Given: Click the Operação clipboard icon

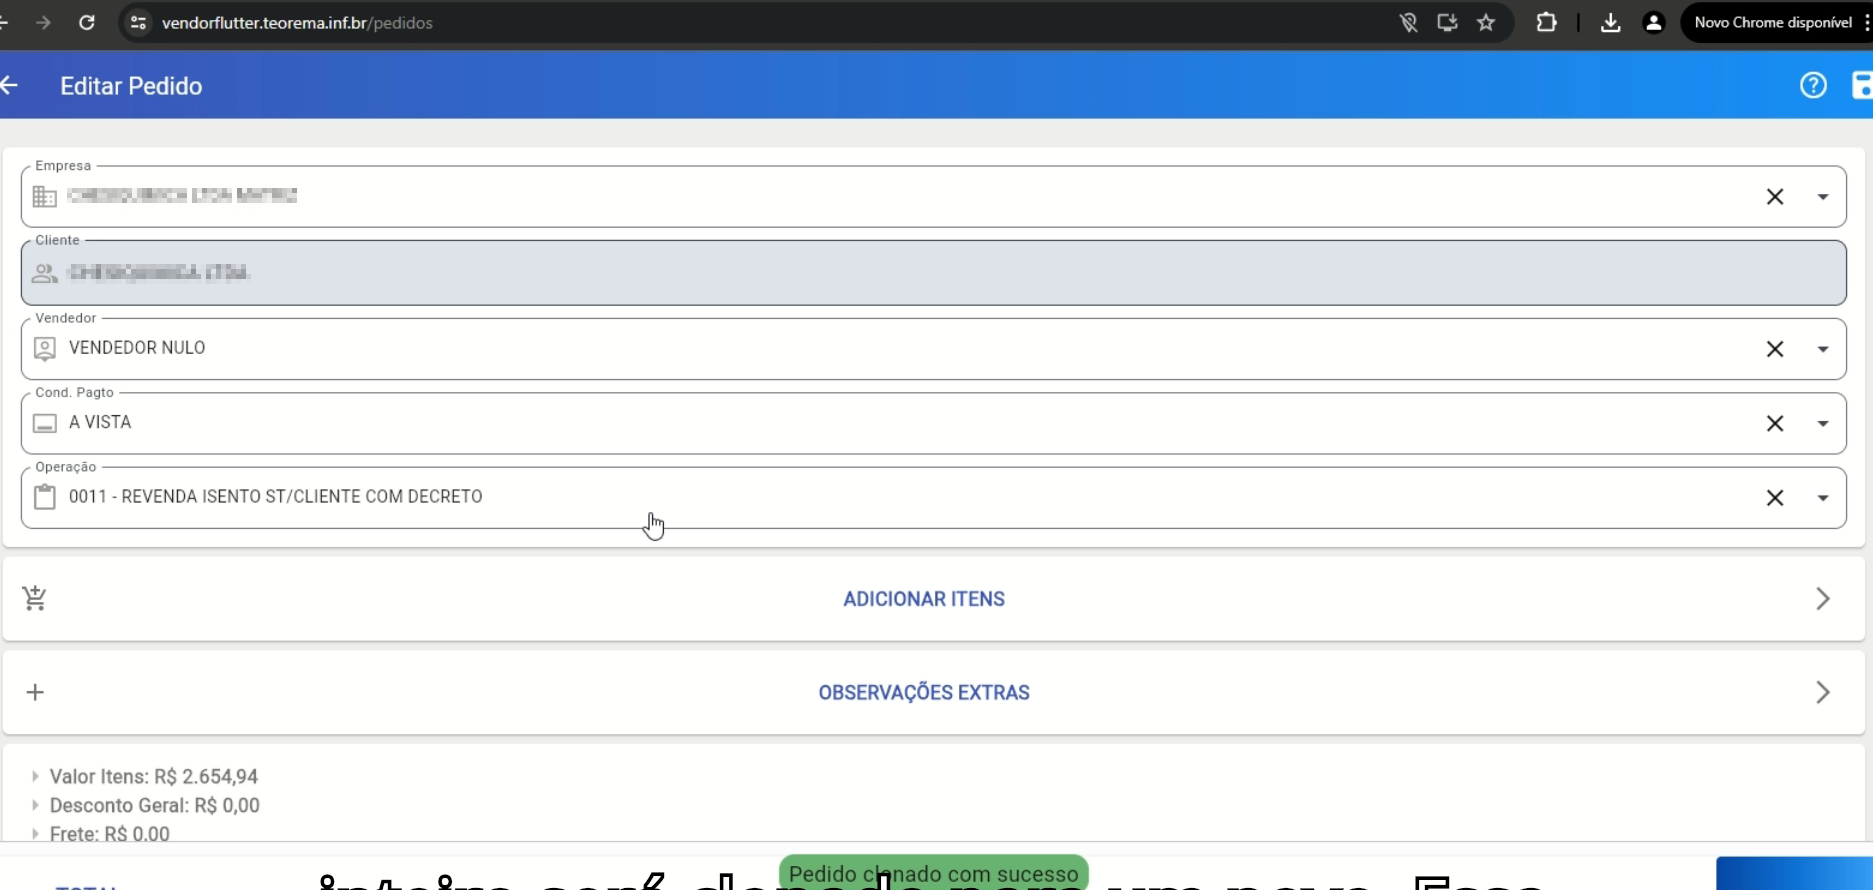Looking at the screenshot, I should pos(44,497).
